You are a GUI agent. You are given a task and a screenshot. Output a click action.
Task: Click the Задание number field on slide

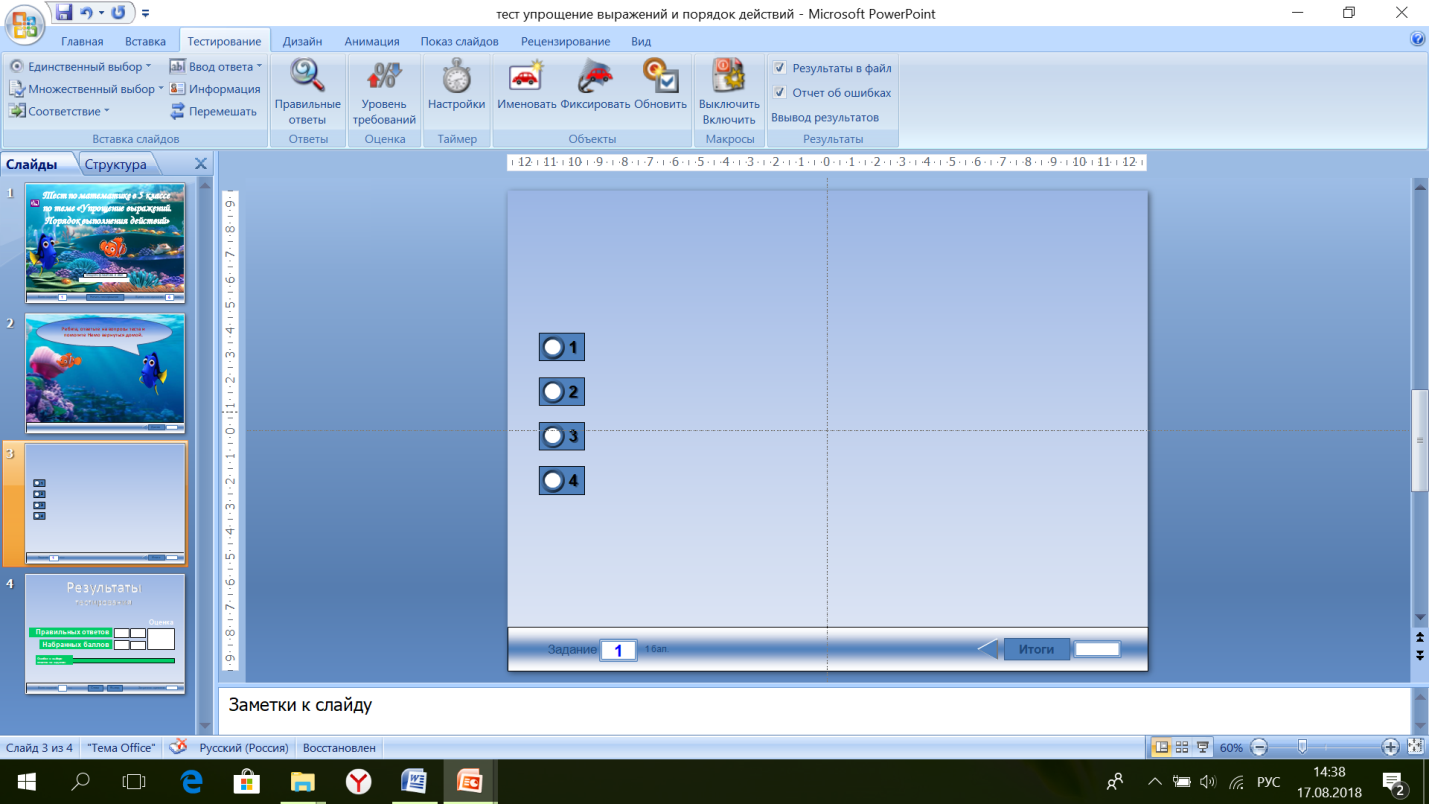(618, 650)
